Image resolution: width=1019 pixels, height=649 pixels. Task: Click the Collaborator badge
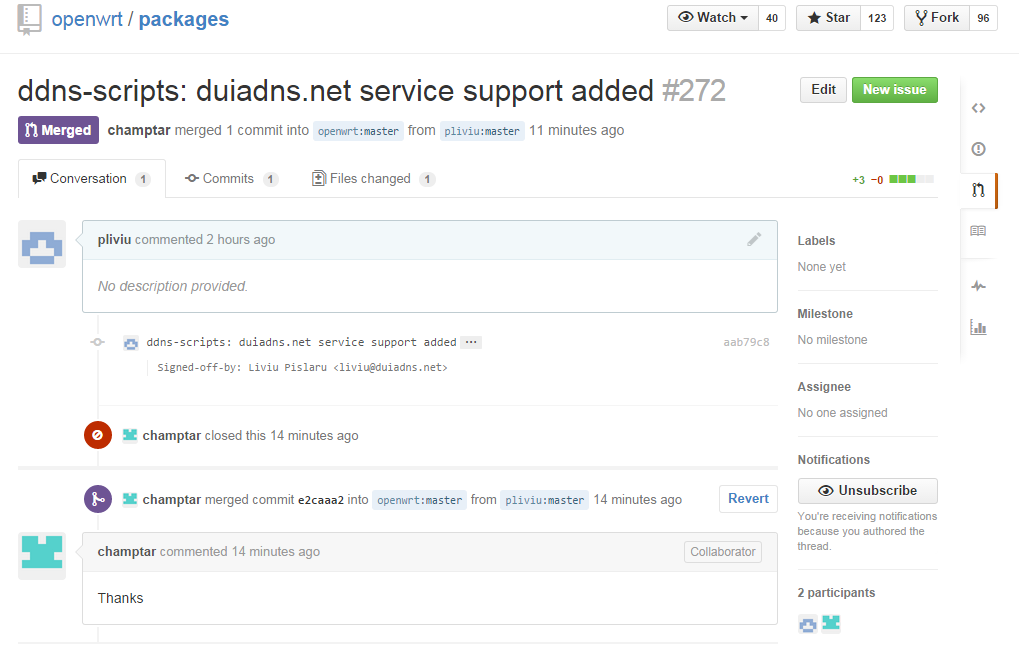pyautogui.click(x=723, y=552)
